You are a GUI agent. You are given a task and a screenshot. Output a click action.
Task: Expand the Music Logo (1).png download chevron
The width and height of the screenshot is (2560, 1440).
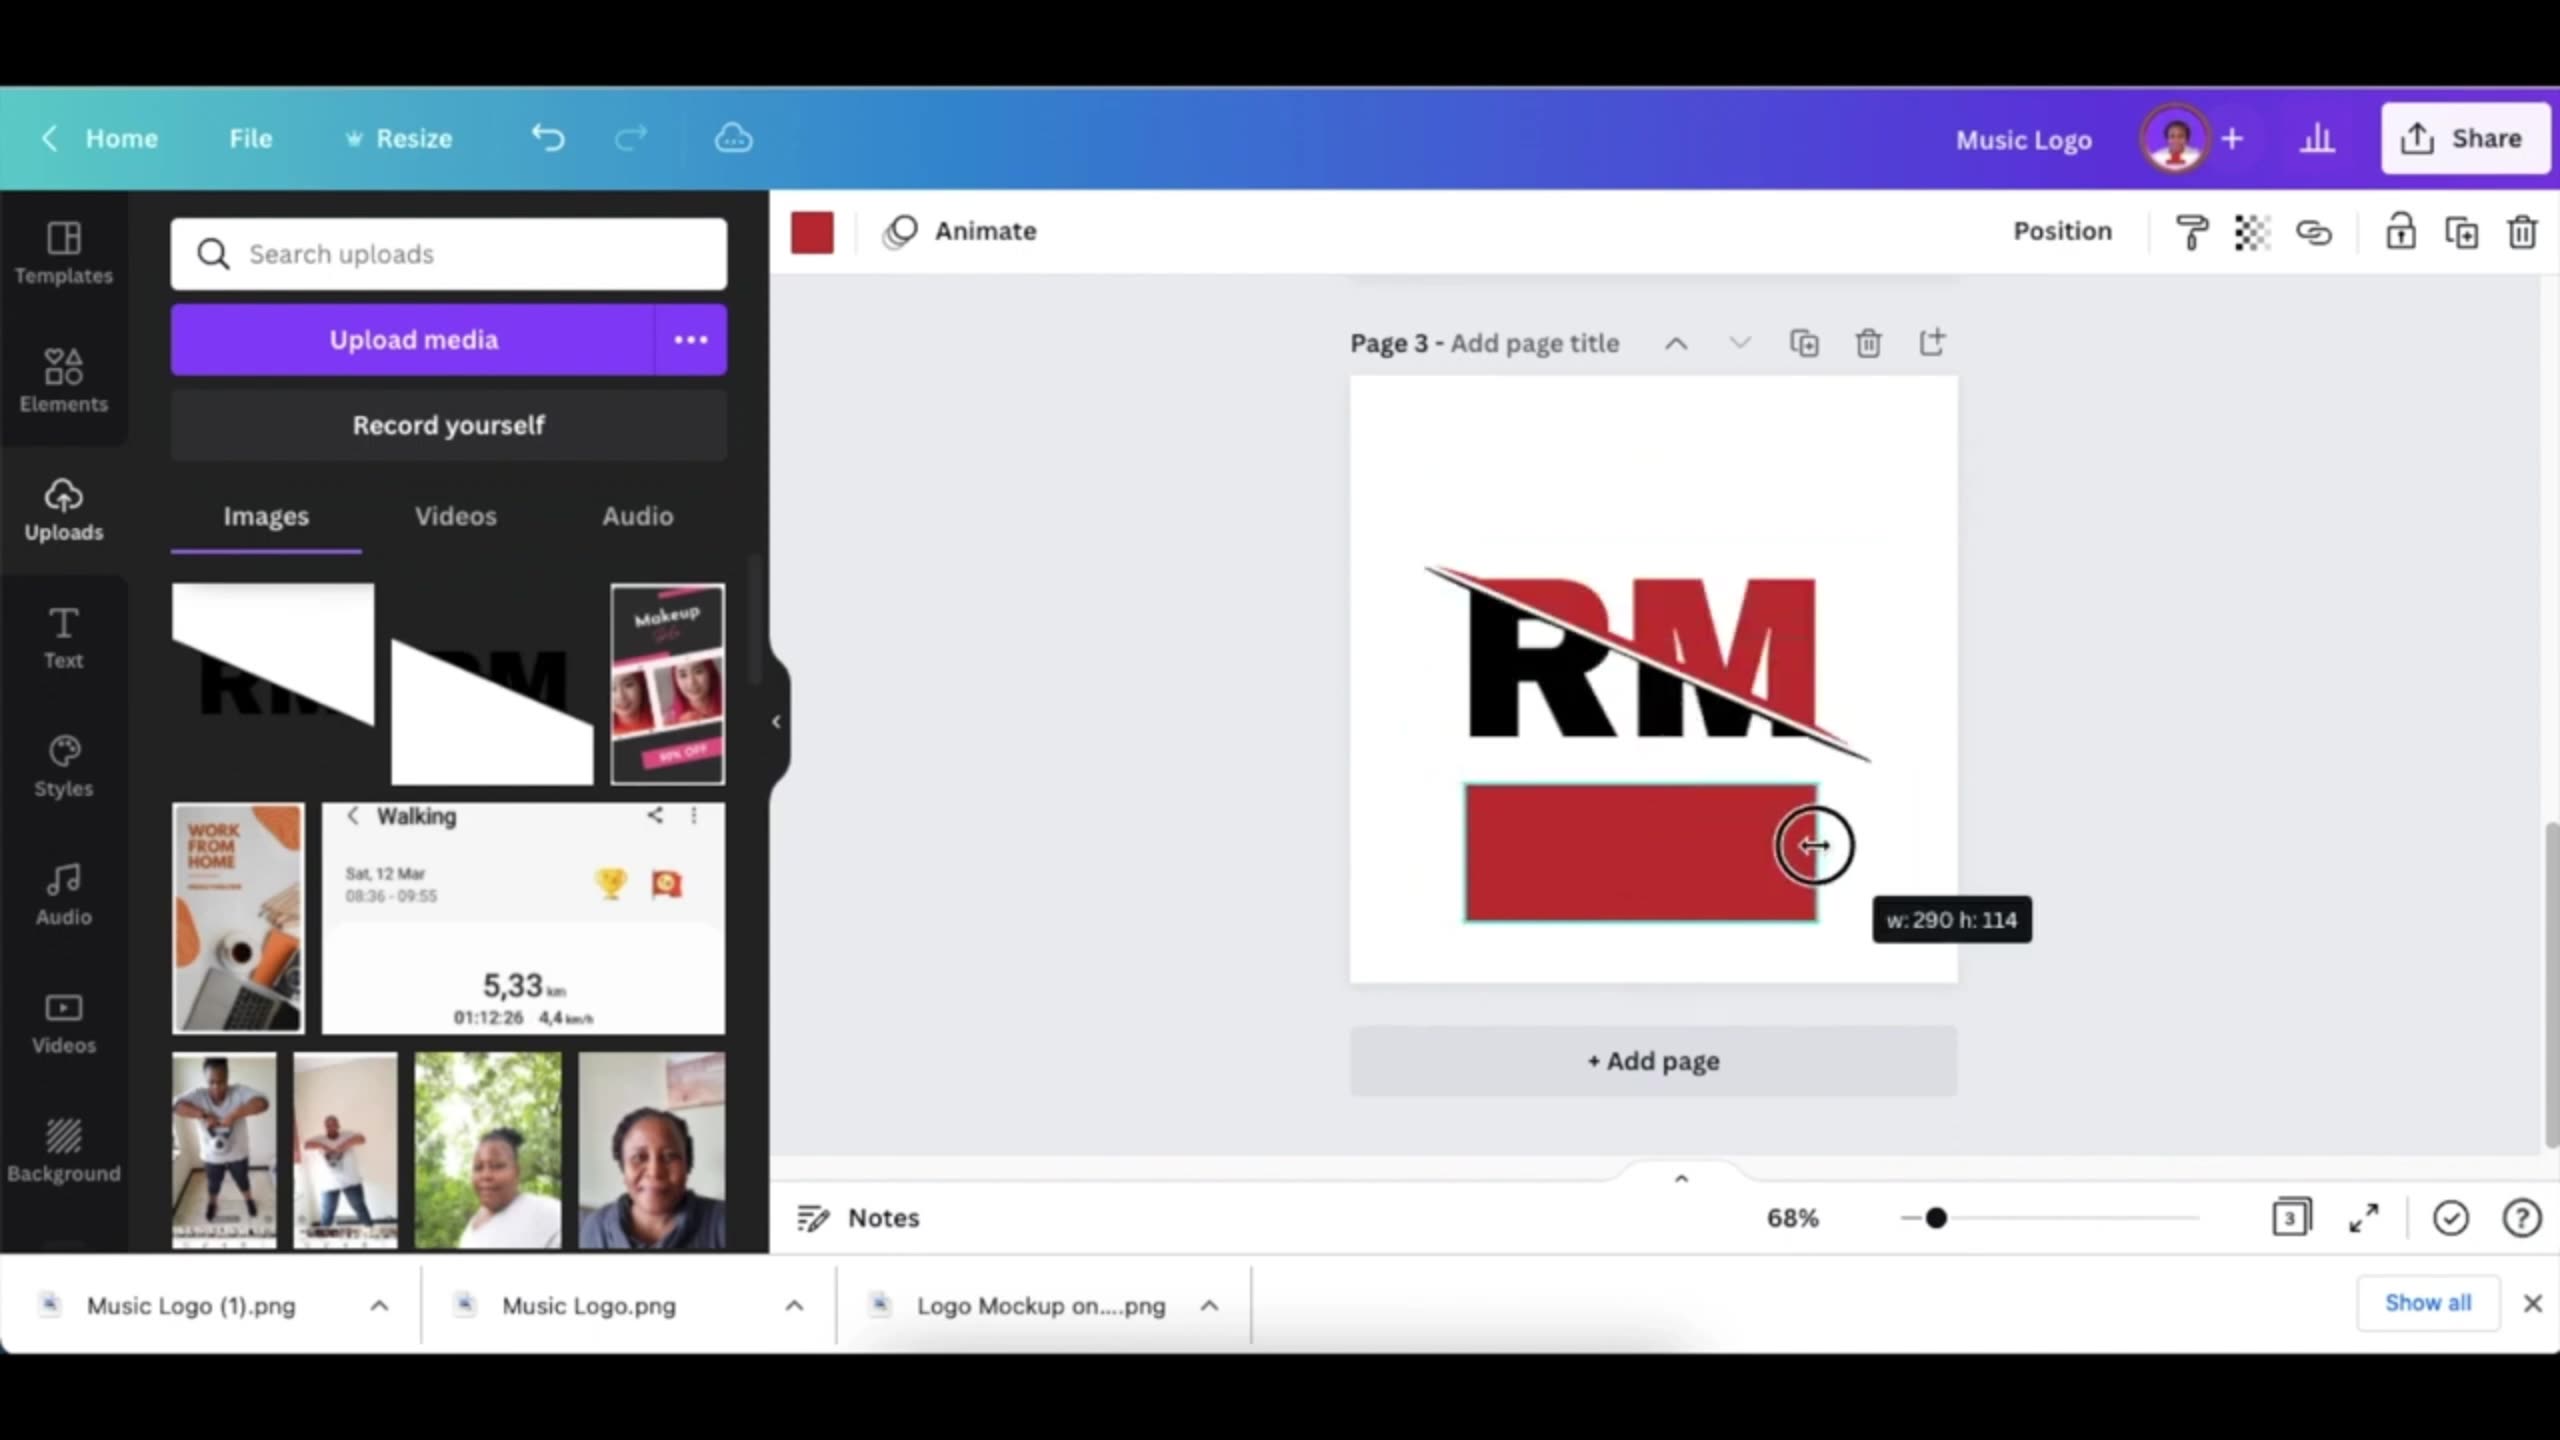point(379,1306)
